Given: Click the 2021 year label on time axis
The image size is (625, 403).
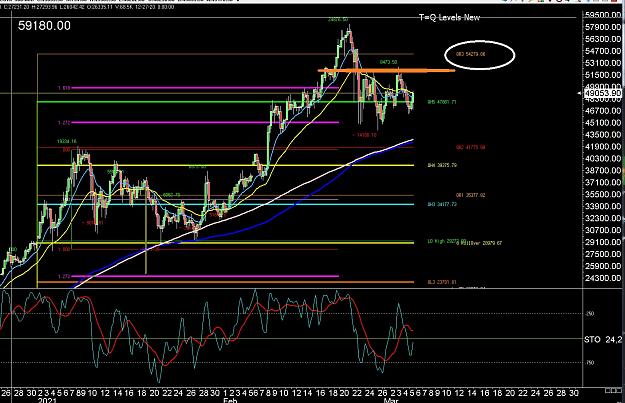Looking at the screenshot, I should point(47,400).
